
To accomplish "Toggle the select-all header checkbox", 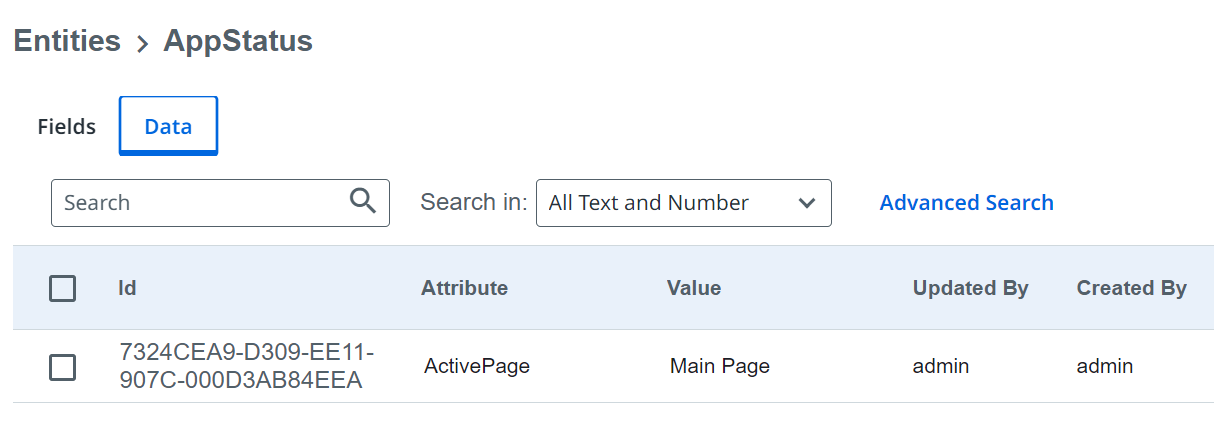I will pos(62,289).
